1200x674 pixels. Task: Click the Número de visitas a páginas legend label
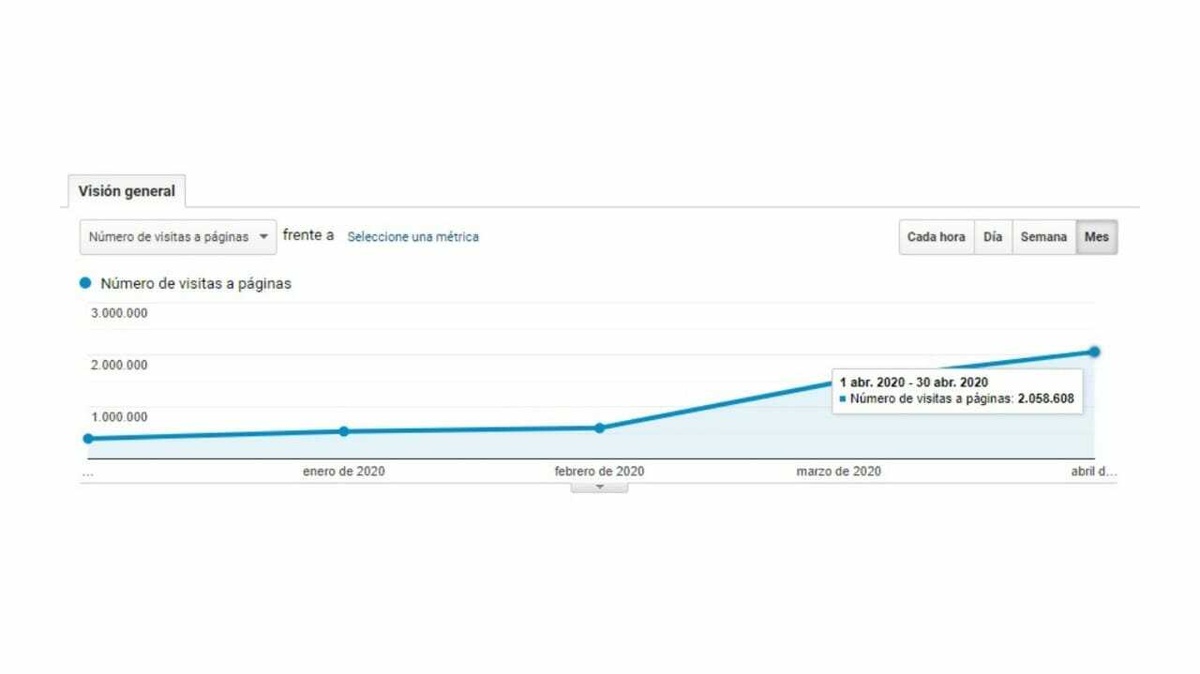196,284
